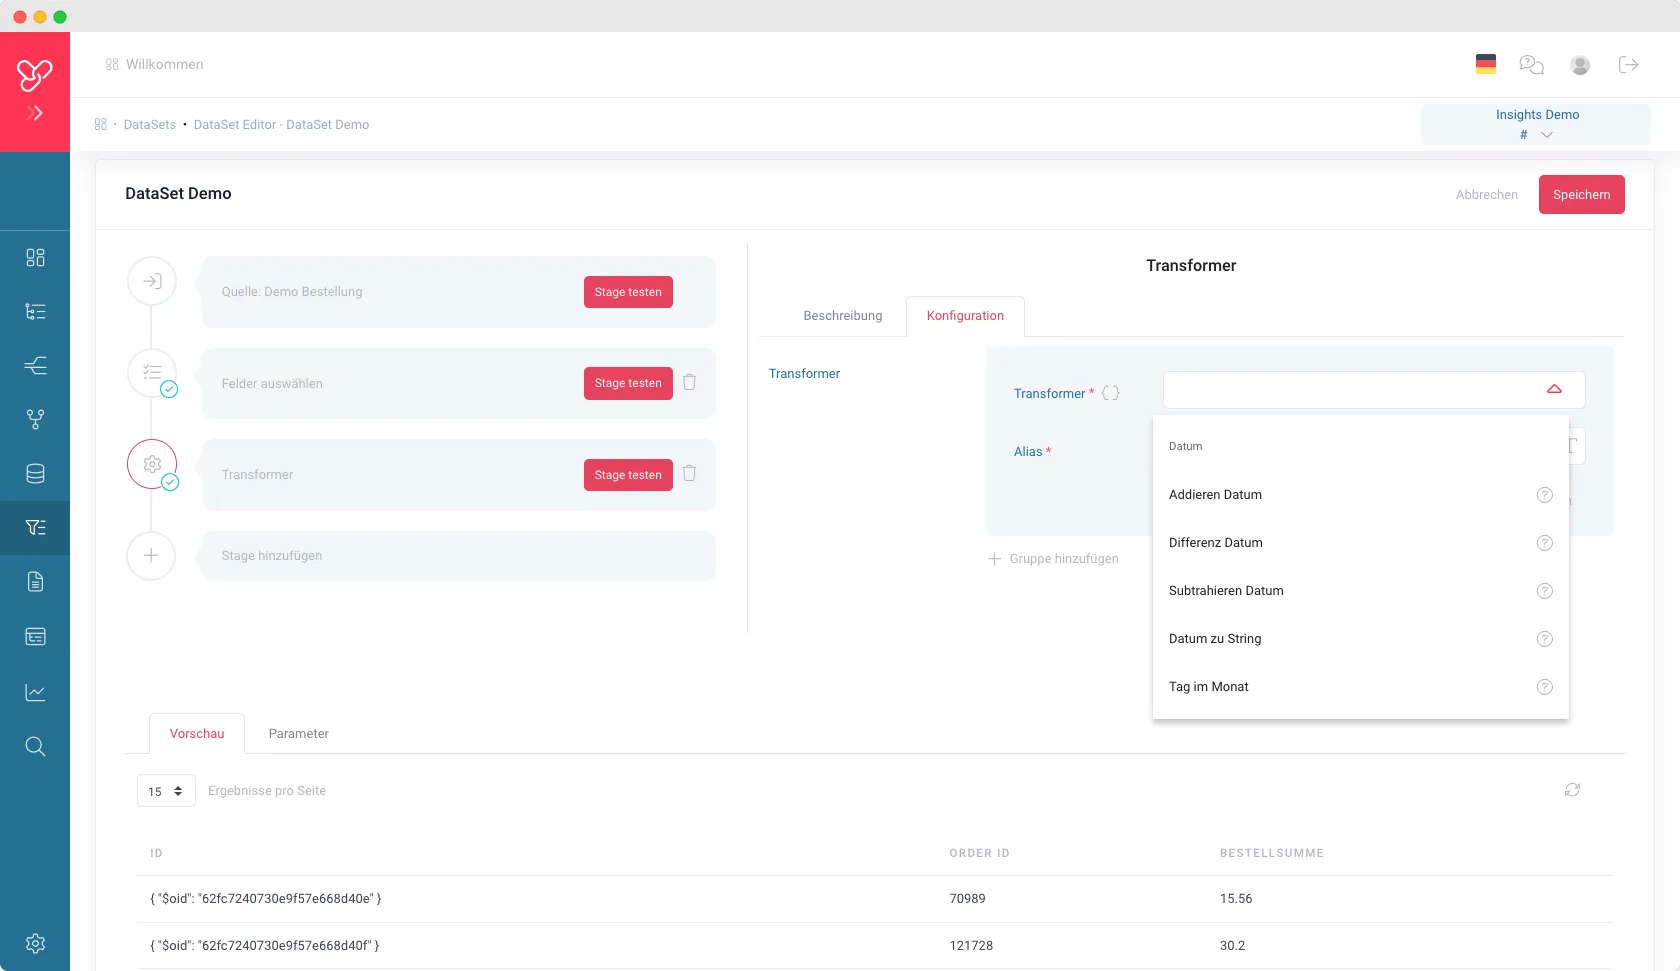The height and width of the screenshot is (971, 1680).
Task: Click the add stage plus circle
Action: [151, 555]
